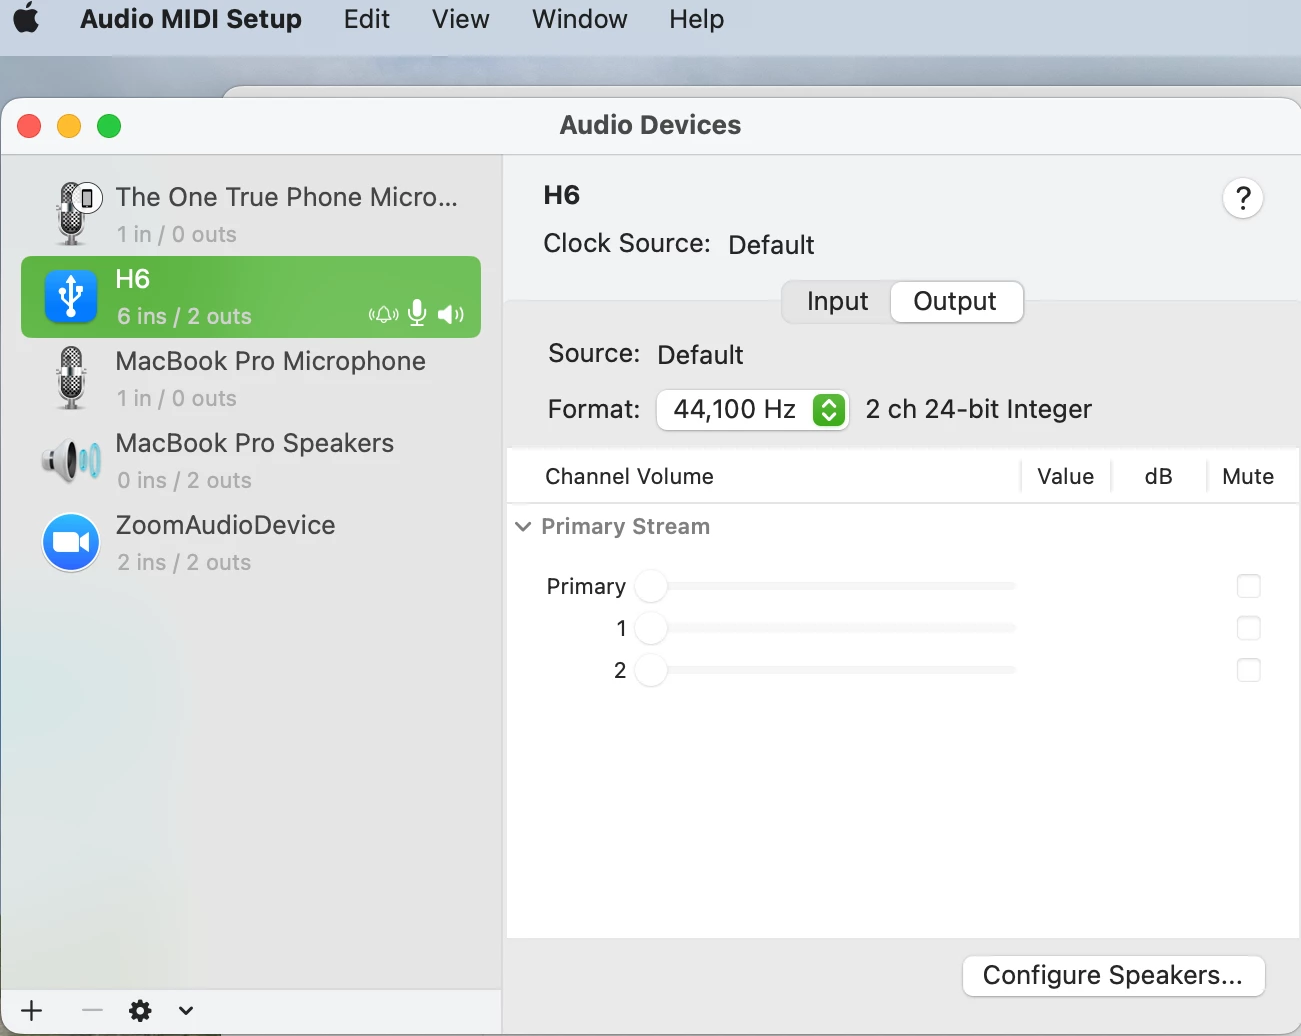1301x1036 pixels.
Task: Zoom the Audio Devices window with green button
Action: [x=109, y=126]
